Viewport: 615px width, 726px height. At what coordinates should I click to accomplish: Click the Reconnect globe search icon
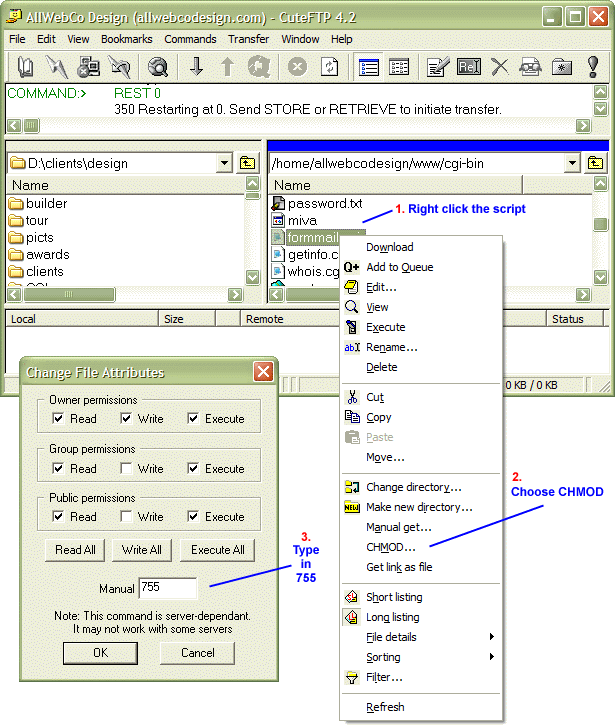coord(157,67)
